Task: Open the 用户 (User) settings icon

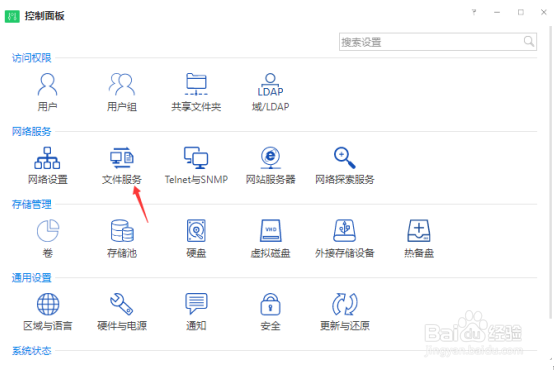Action: [x=47, y=84]
